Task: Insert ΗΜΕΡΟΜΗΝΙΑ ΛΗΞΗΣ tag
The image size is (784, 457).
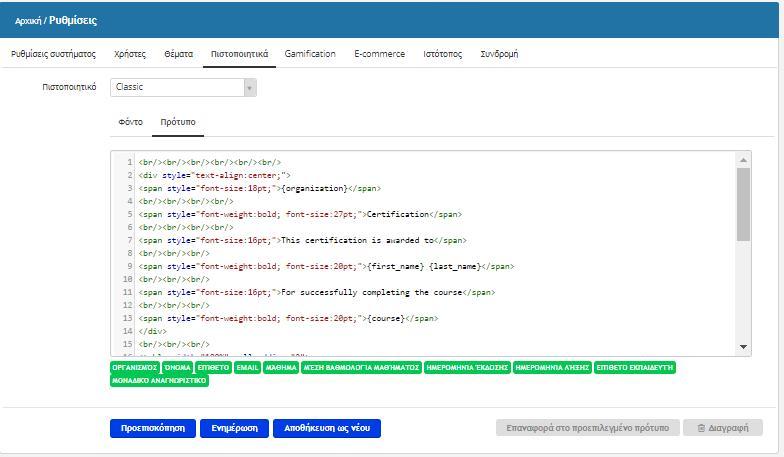Action: (552, 368)
